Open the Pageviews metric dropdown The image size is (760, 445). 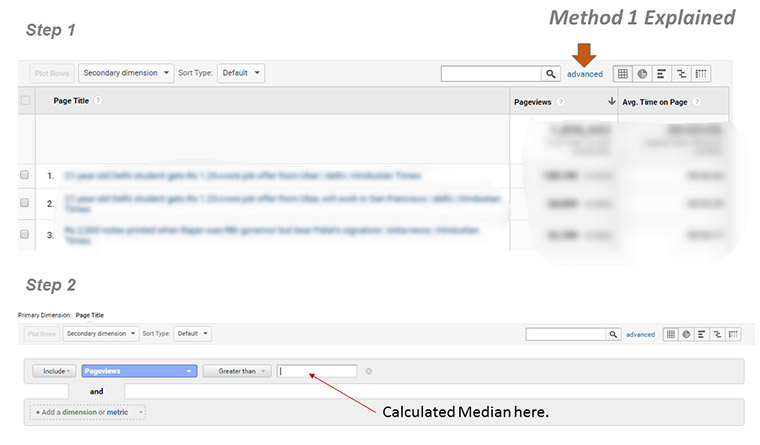(x=139, y=371)
